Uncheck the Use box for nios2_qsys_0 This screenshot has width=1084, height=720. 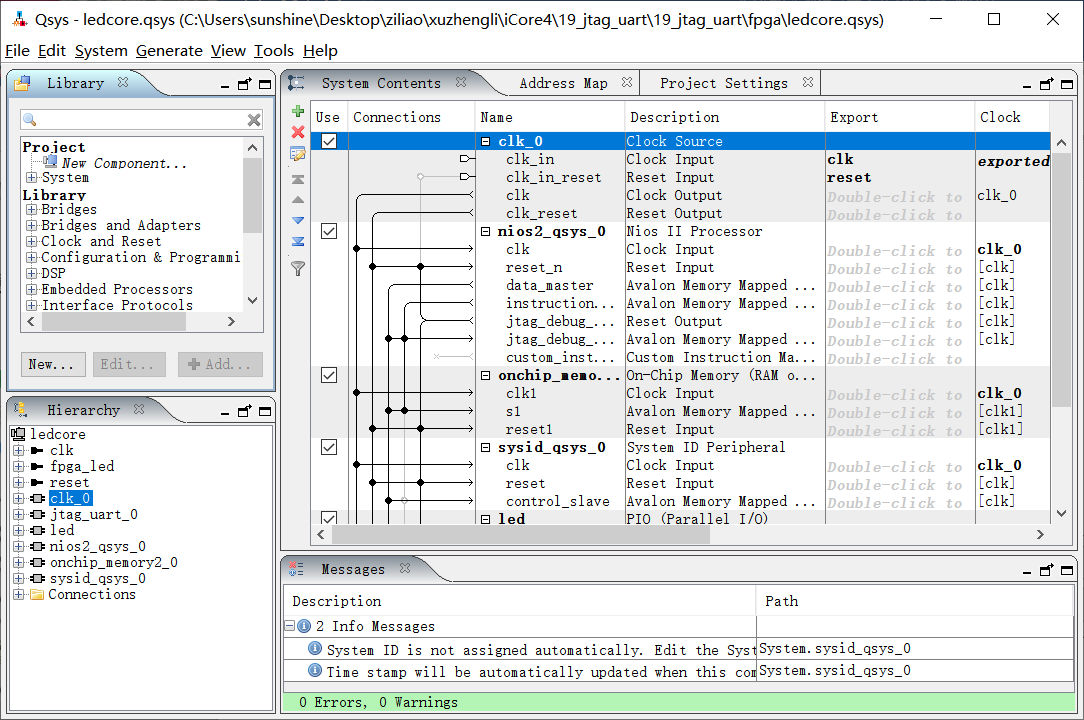tap(328, 231)
